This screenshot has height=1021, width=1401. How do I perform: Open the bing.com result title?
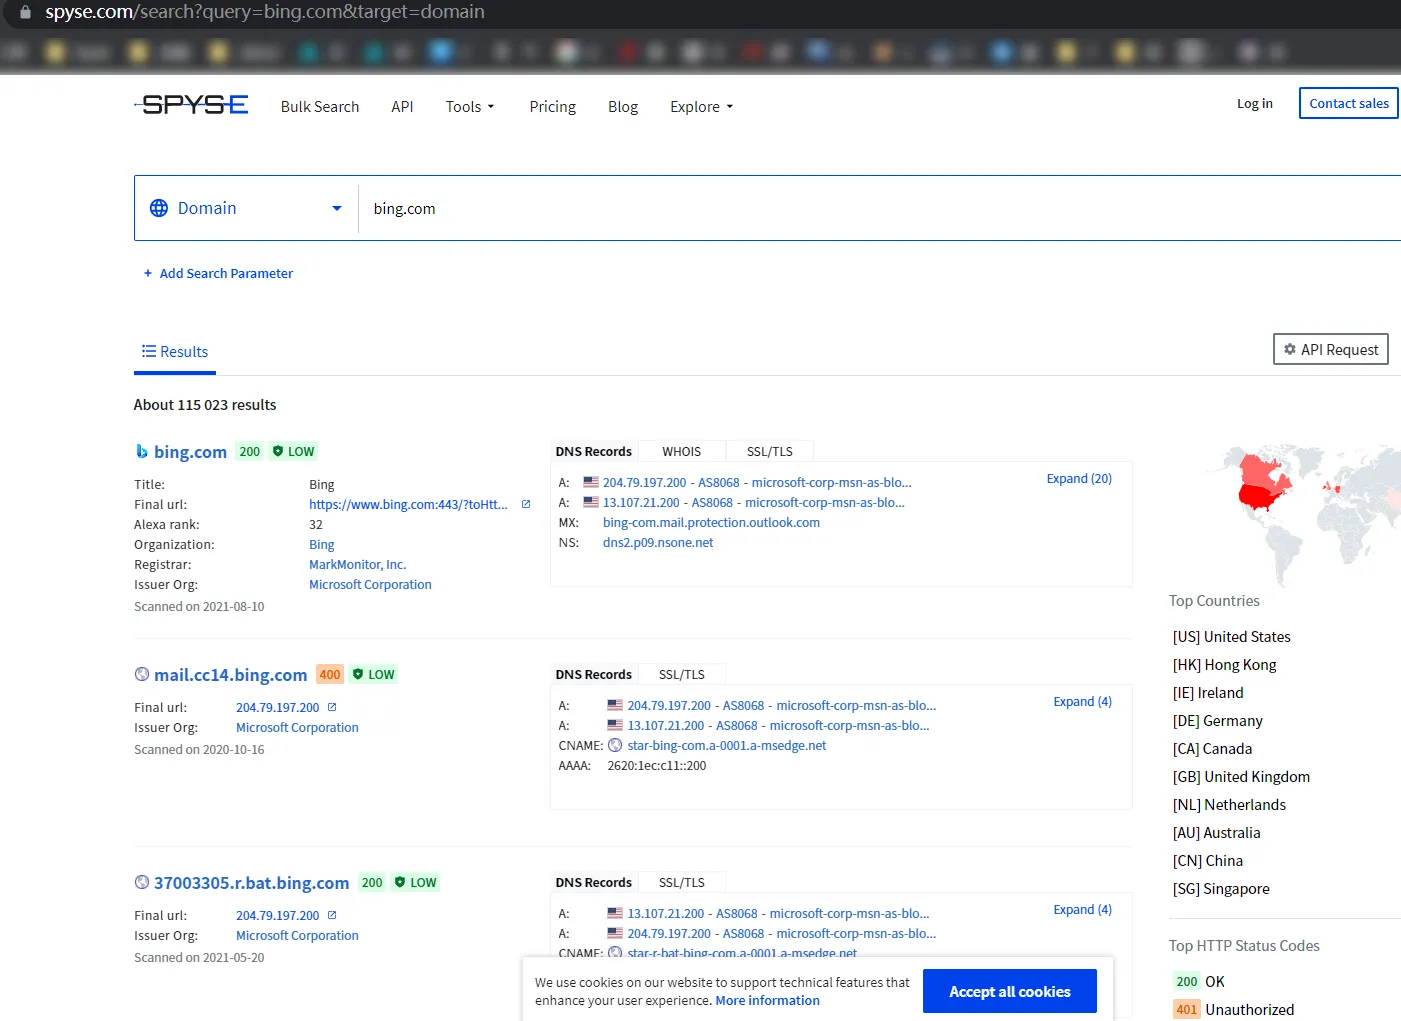190,452
